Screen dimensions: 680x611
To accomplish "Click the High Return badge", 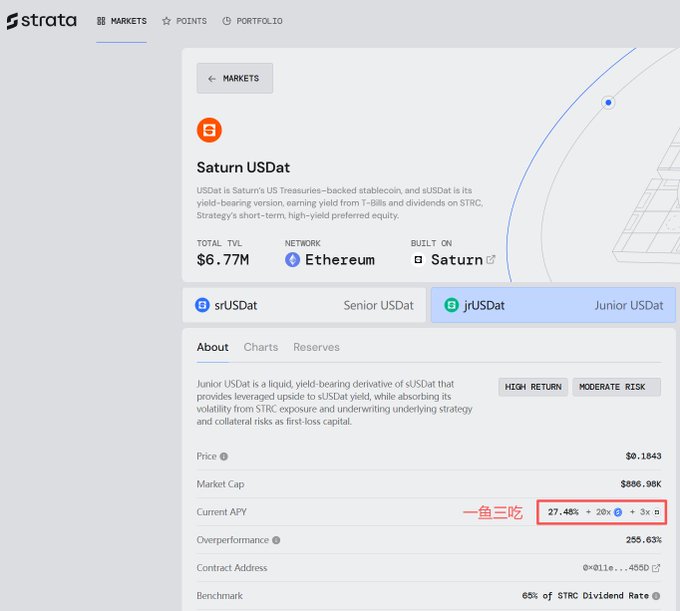I will (x=533, y=387).
